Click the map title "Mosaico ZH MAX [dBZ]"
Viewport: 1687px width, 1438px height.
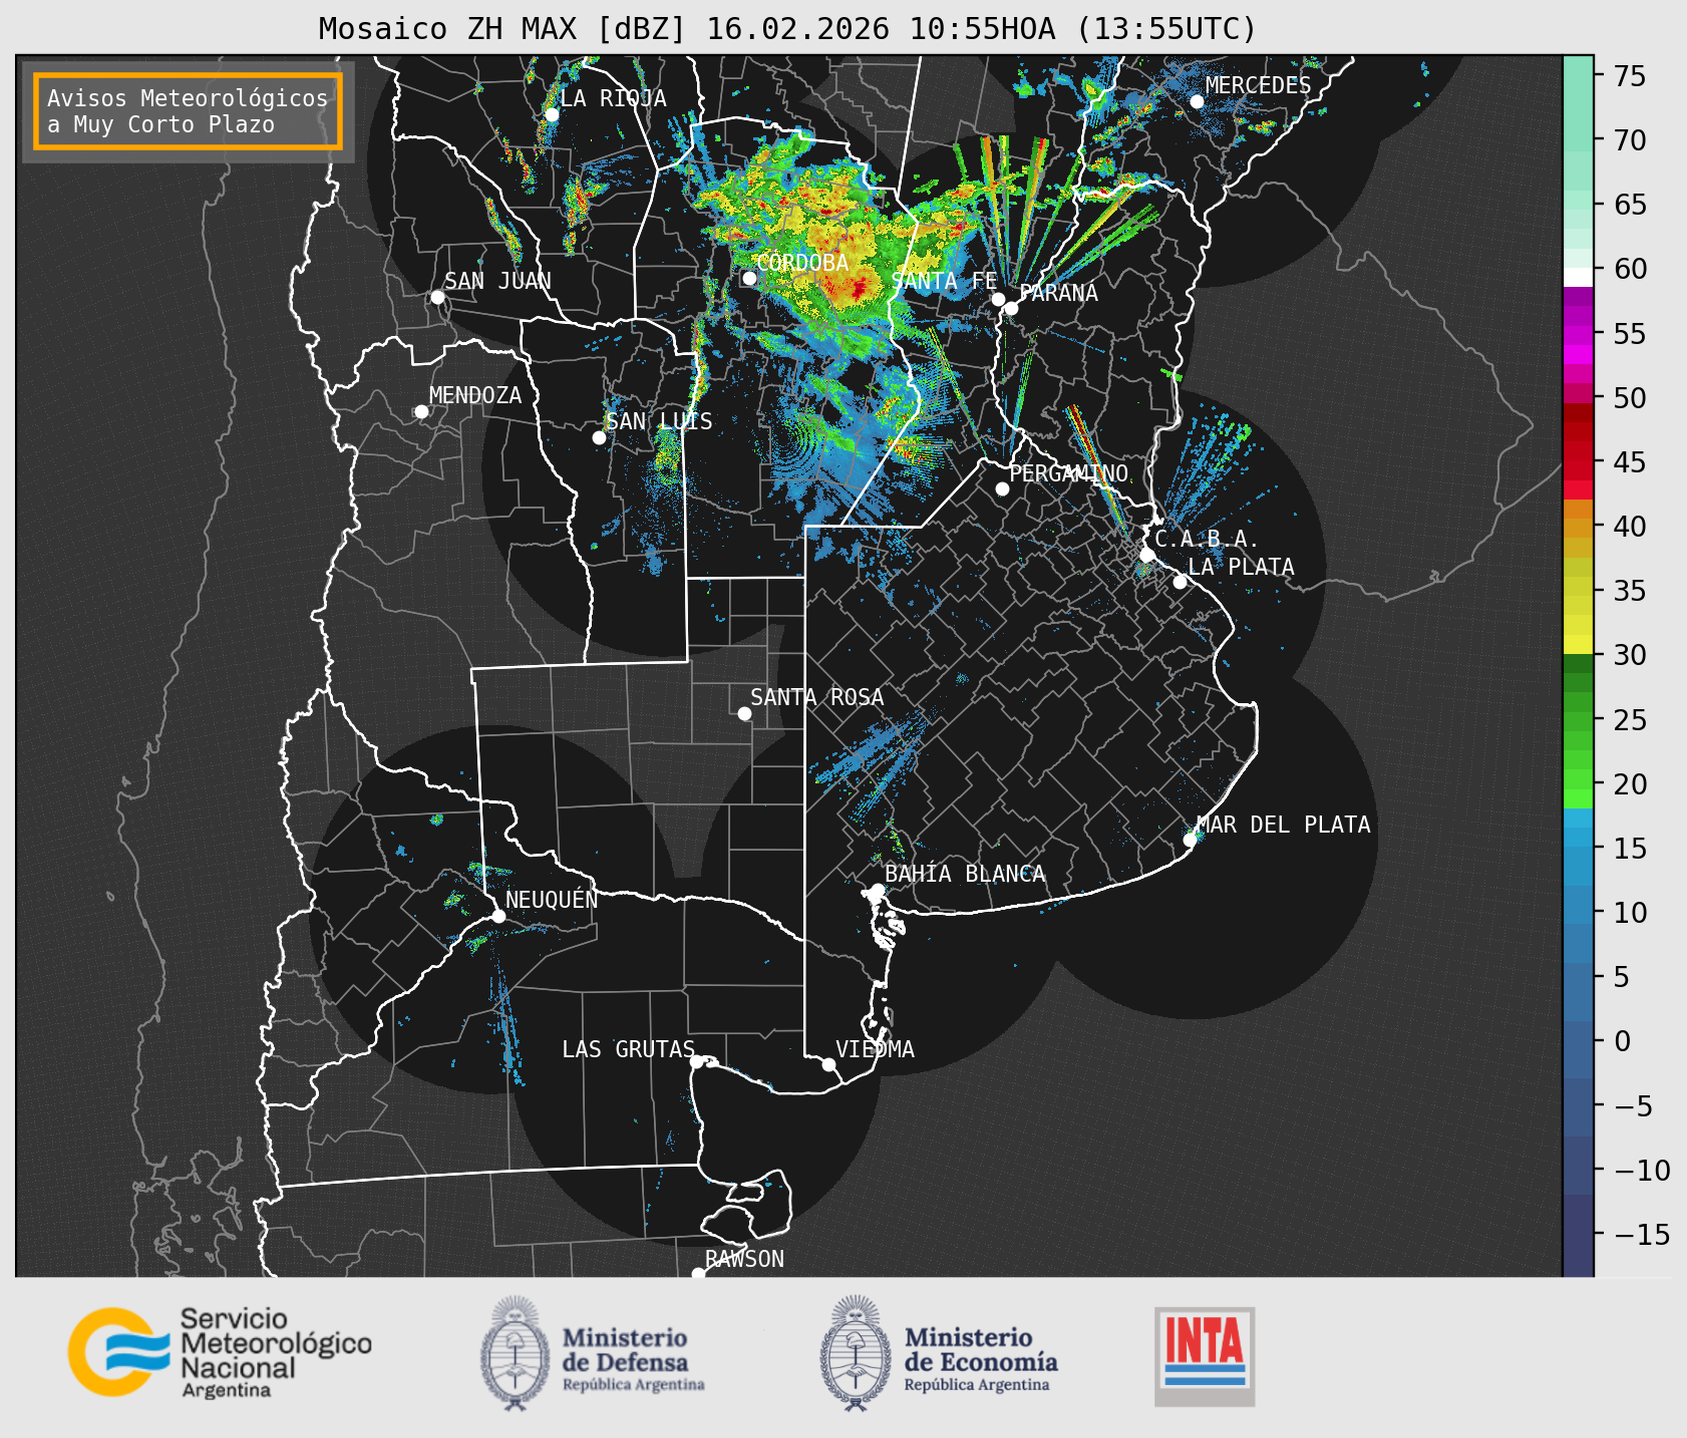503,29
